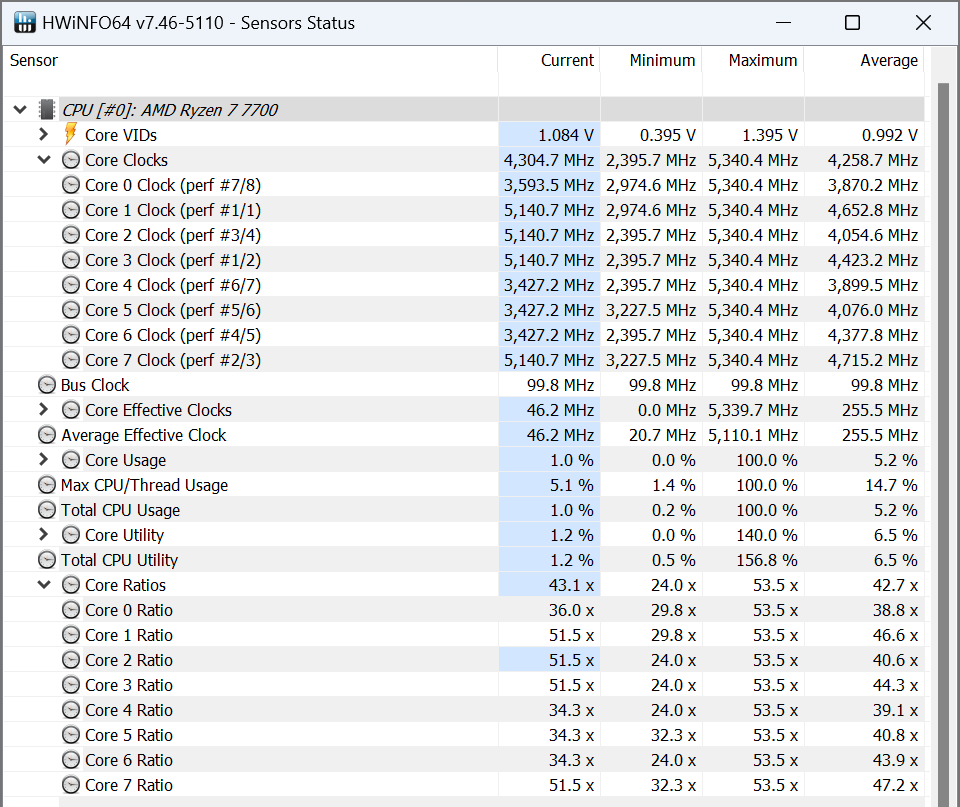Click the 1.084 V Core VIDs current value
Viewport: 960px width, 807px height.
566,135
